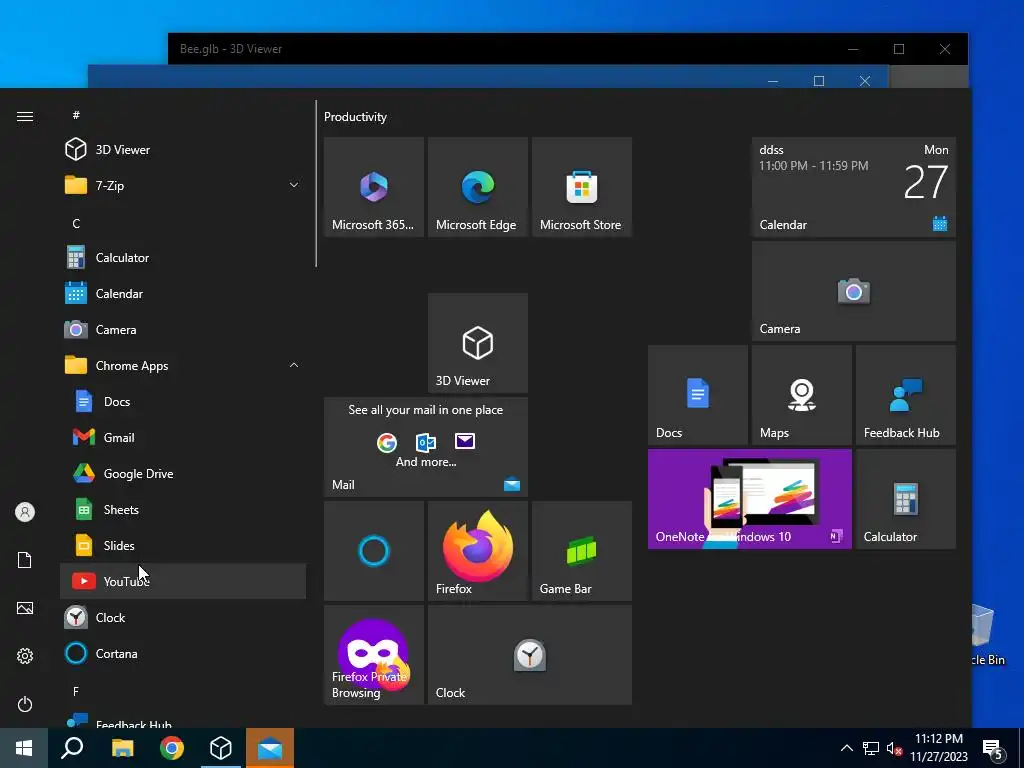
Task: Open taskbar Search magnifier
Action: click(x=72, y=748)
